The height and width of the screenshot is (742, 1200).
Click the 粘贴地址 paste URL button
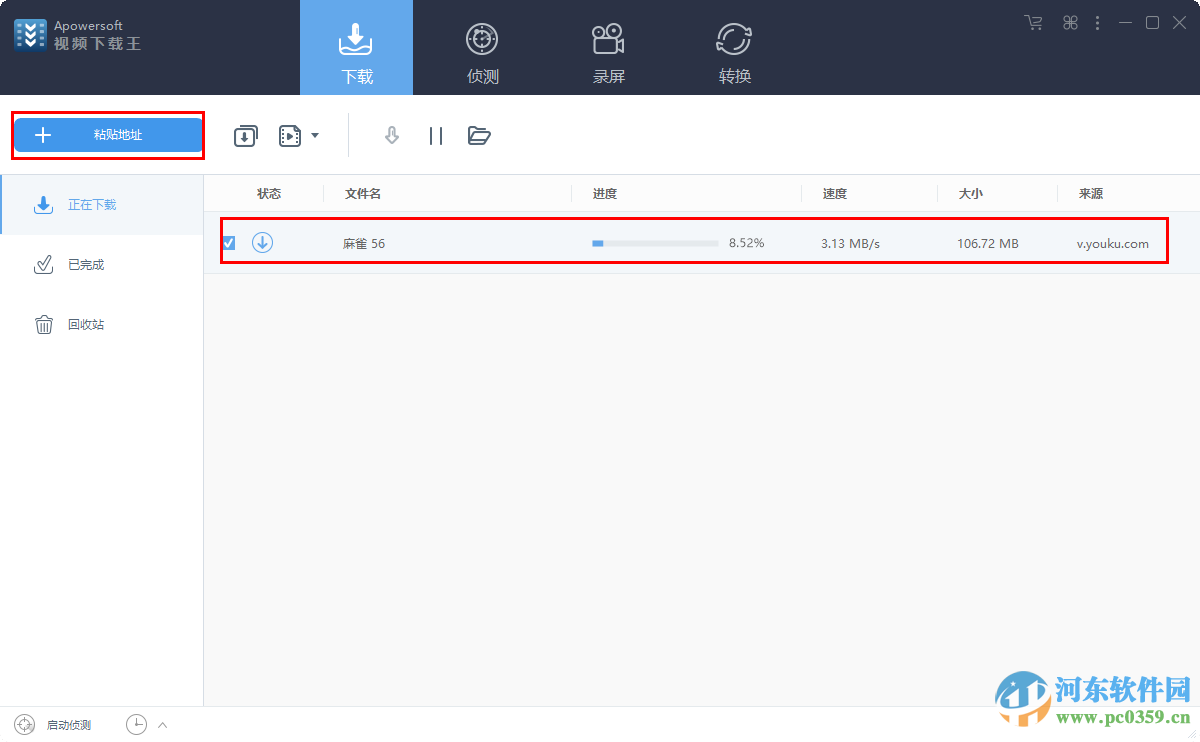click(107, 135)
